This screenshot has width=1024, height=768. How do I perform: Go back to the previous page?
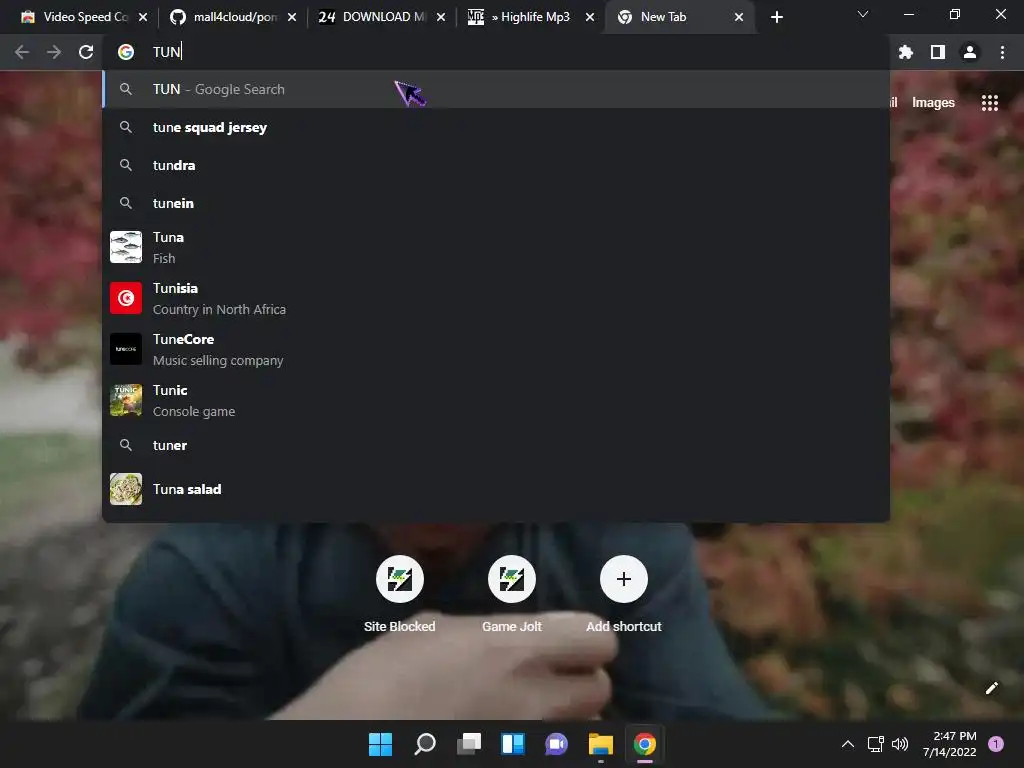(x=22, y=52)
